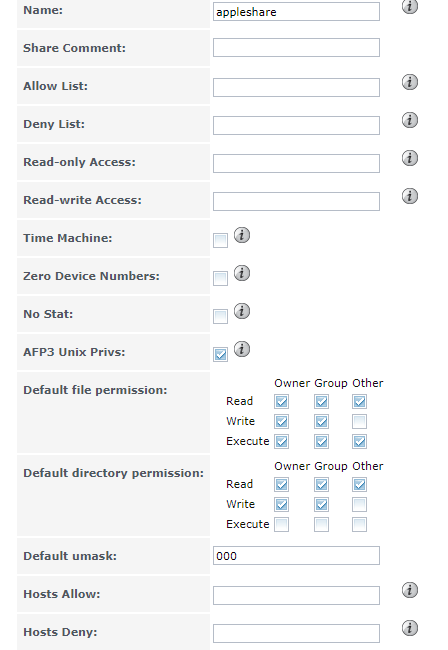448x650 pixels.
Task: Click the info icon beside Allow List
Action: click(409, 82)
